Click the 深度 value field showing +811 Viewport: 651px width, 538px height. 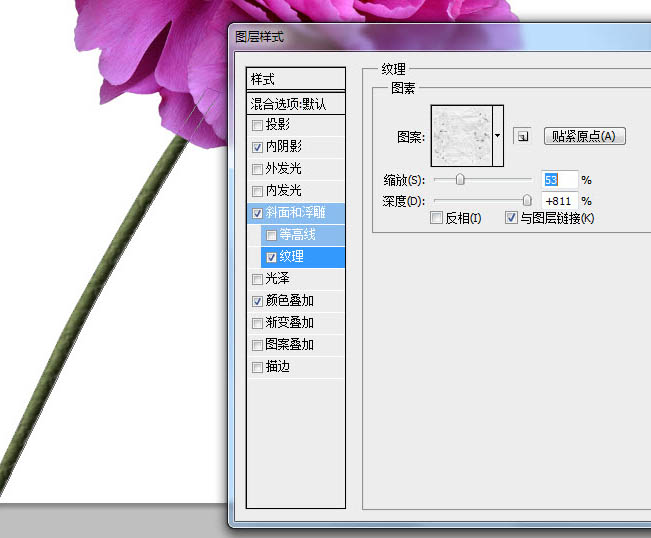tap(559, 200)
